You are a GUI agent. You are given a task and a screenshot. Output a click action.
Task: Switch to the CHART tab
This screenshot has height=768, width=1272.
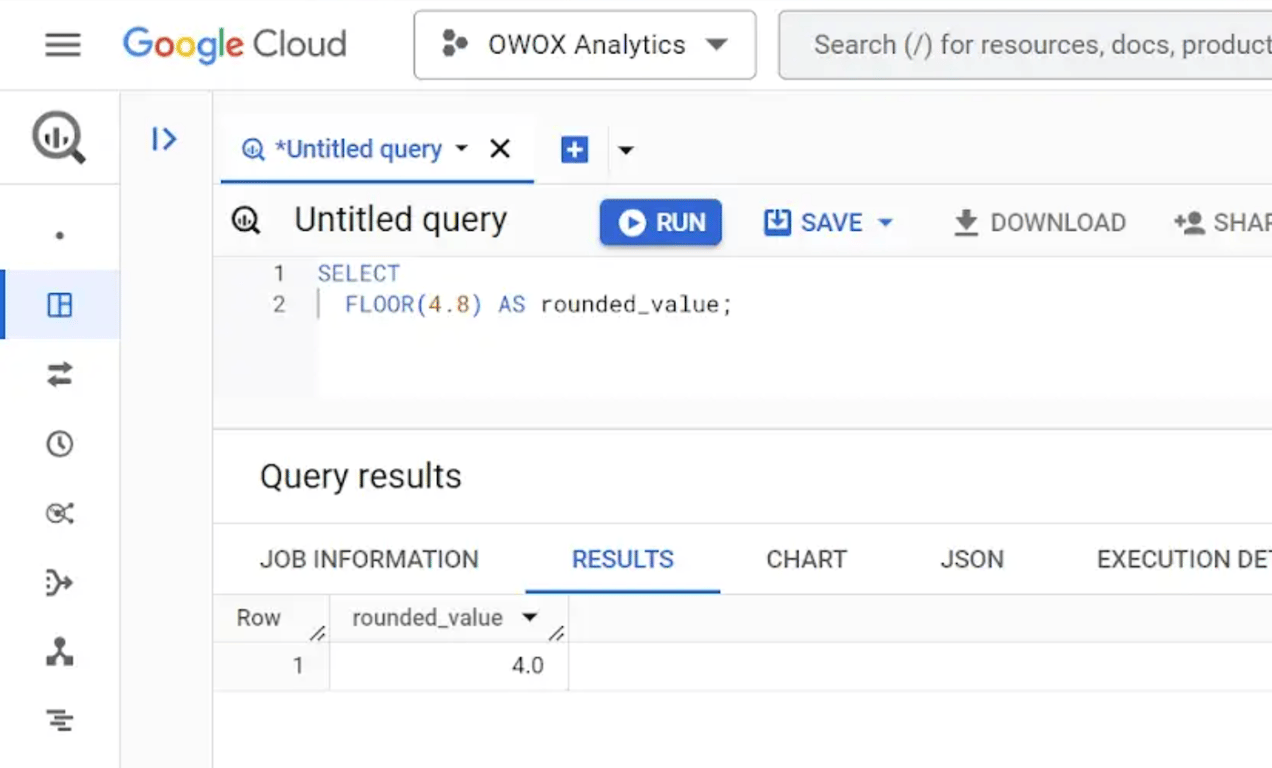(x=807, y=559)
